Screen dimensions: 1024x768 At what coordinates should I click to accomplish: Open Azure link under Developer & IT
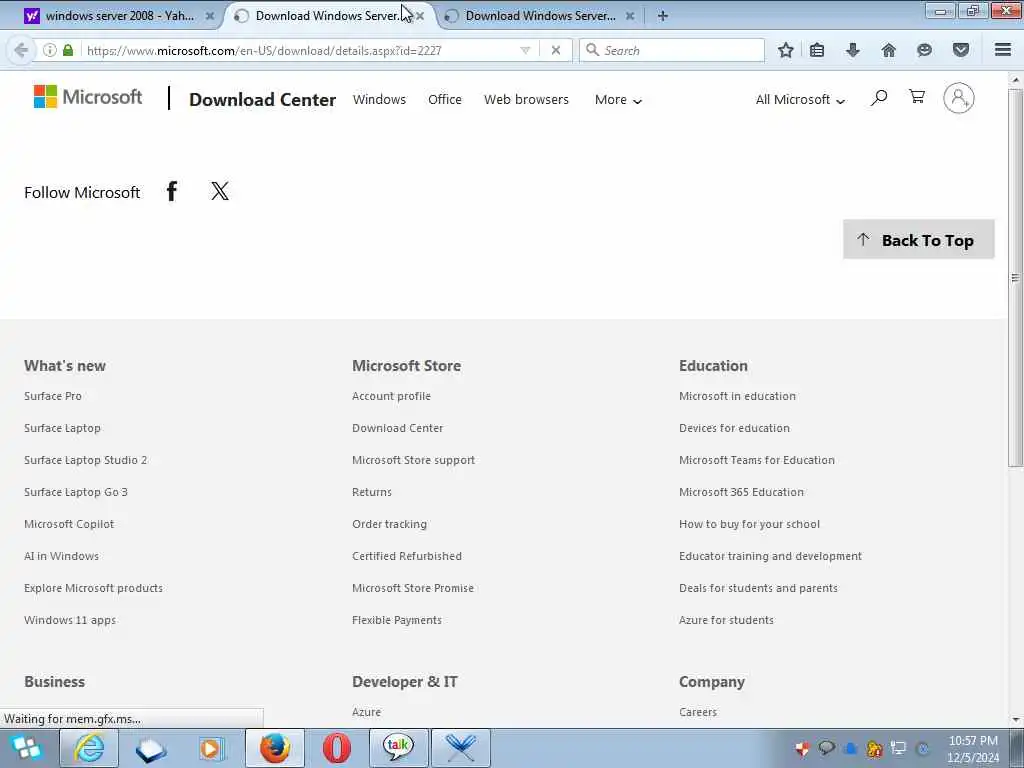coord(366,712)
